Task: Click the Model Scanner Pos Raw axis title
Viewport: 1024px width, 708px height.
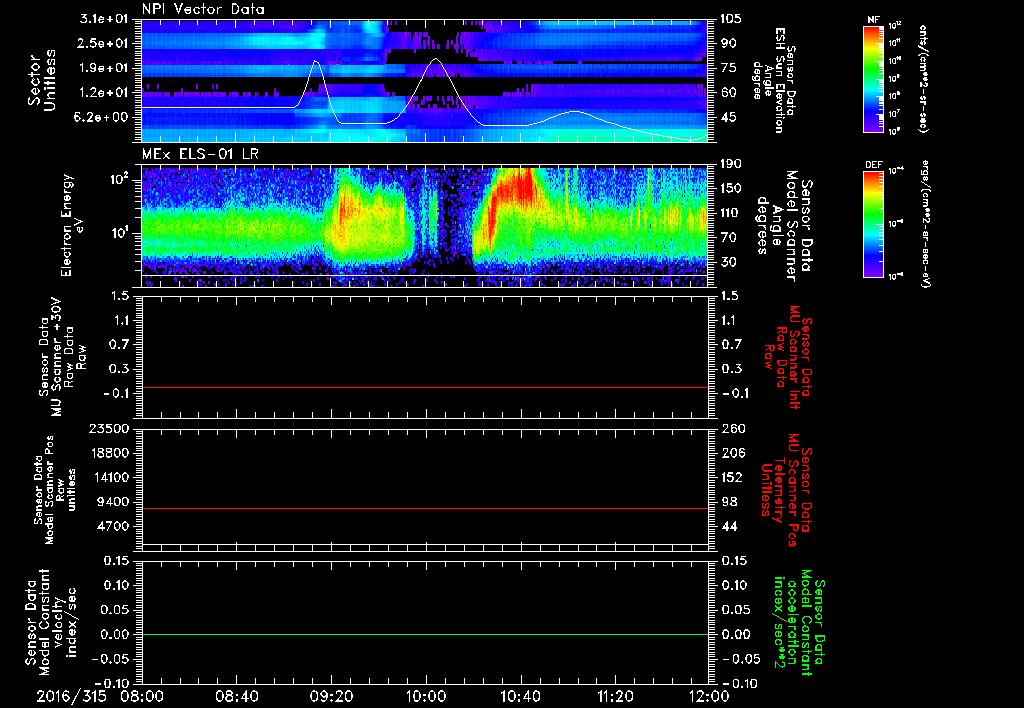Action: pos(54,490)
